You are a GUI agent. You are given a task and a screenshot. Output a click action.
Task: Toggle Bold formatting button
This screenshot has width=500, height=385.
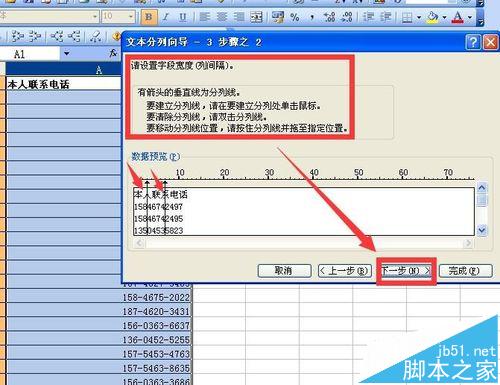149,17
